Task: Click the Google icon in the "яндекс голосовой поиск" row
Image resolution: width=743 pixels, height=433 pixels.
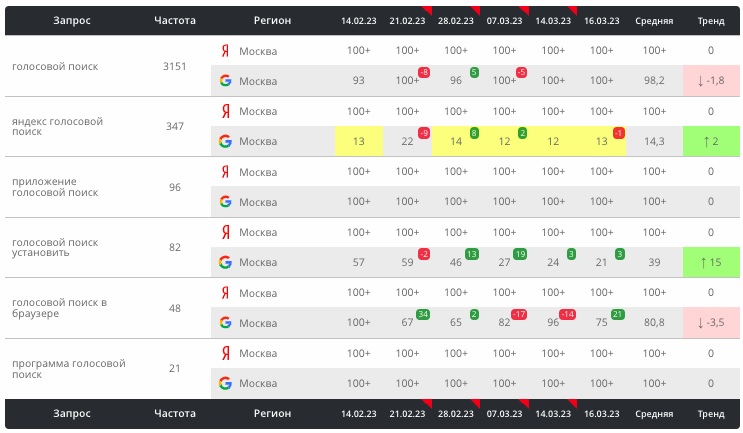Action: coord(225,141)
